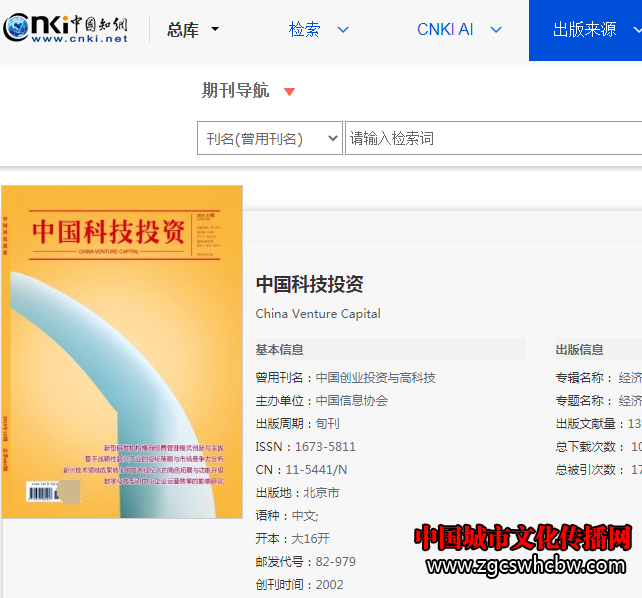Click the 中国科技投资 journal title

coord(309,284)
